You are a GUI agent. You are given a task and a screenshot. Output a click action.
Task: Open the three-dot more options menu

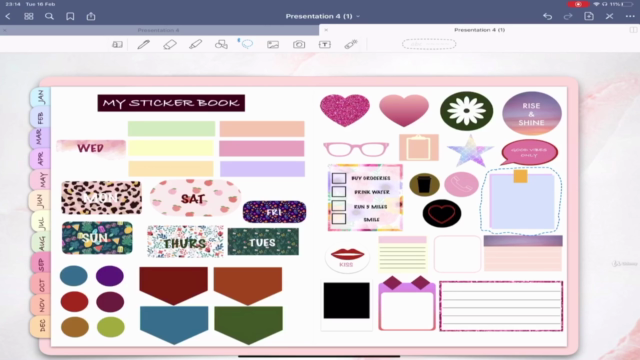point(630,16)
